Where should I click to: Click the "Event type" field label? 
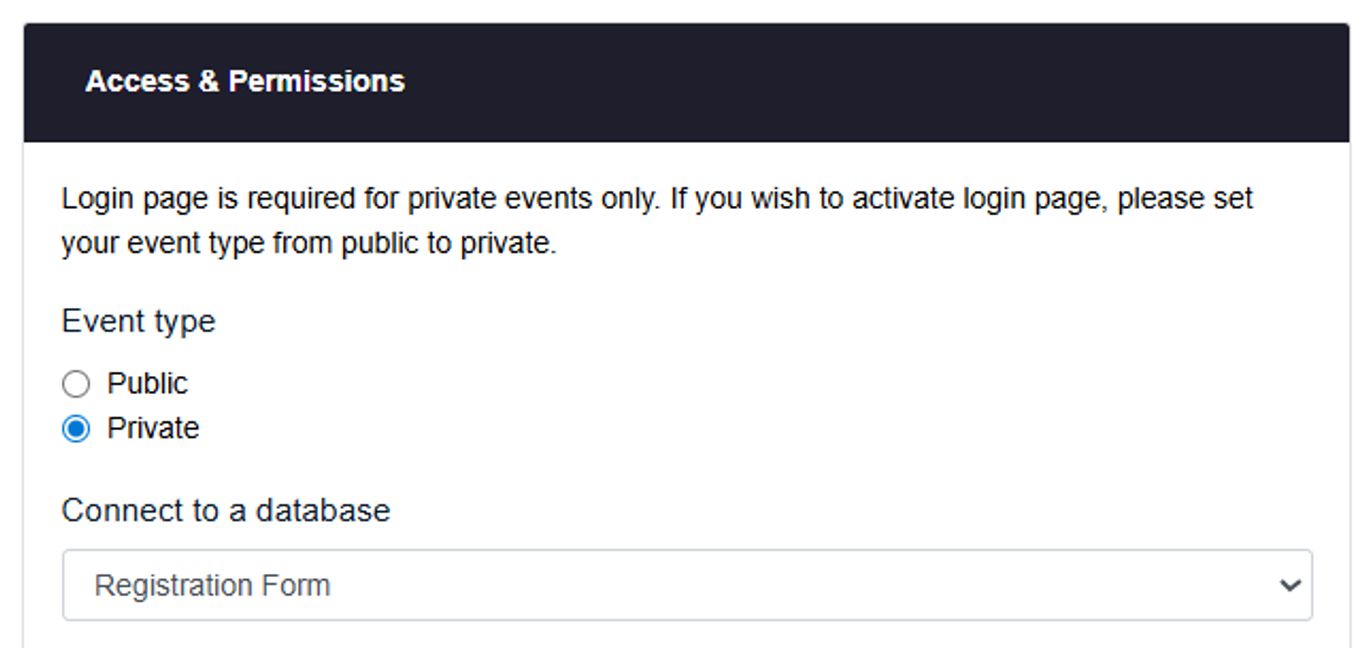click(x=138, y=322)
